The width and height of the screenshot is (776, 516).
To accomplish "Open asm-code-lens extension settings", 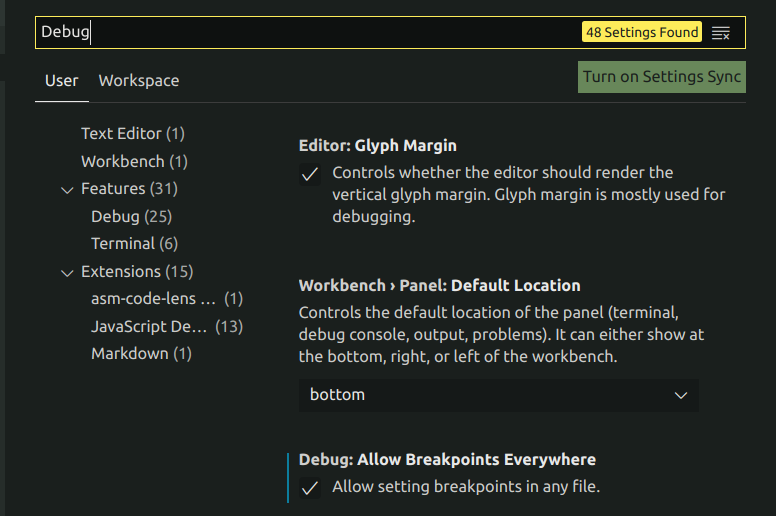I will (x=166, y=299).
